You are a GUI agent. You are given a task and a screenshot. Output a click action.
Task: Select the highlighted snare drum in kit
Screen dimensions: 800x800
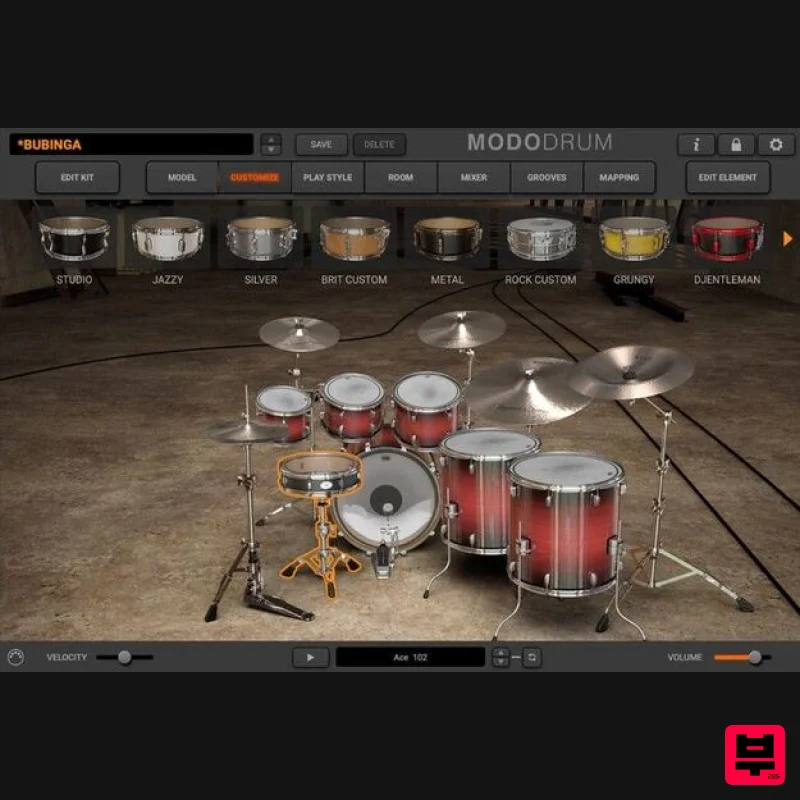pyautogui.click(x=320, y=473)
